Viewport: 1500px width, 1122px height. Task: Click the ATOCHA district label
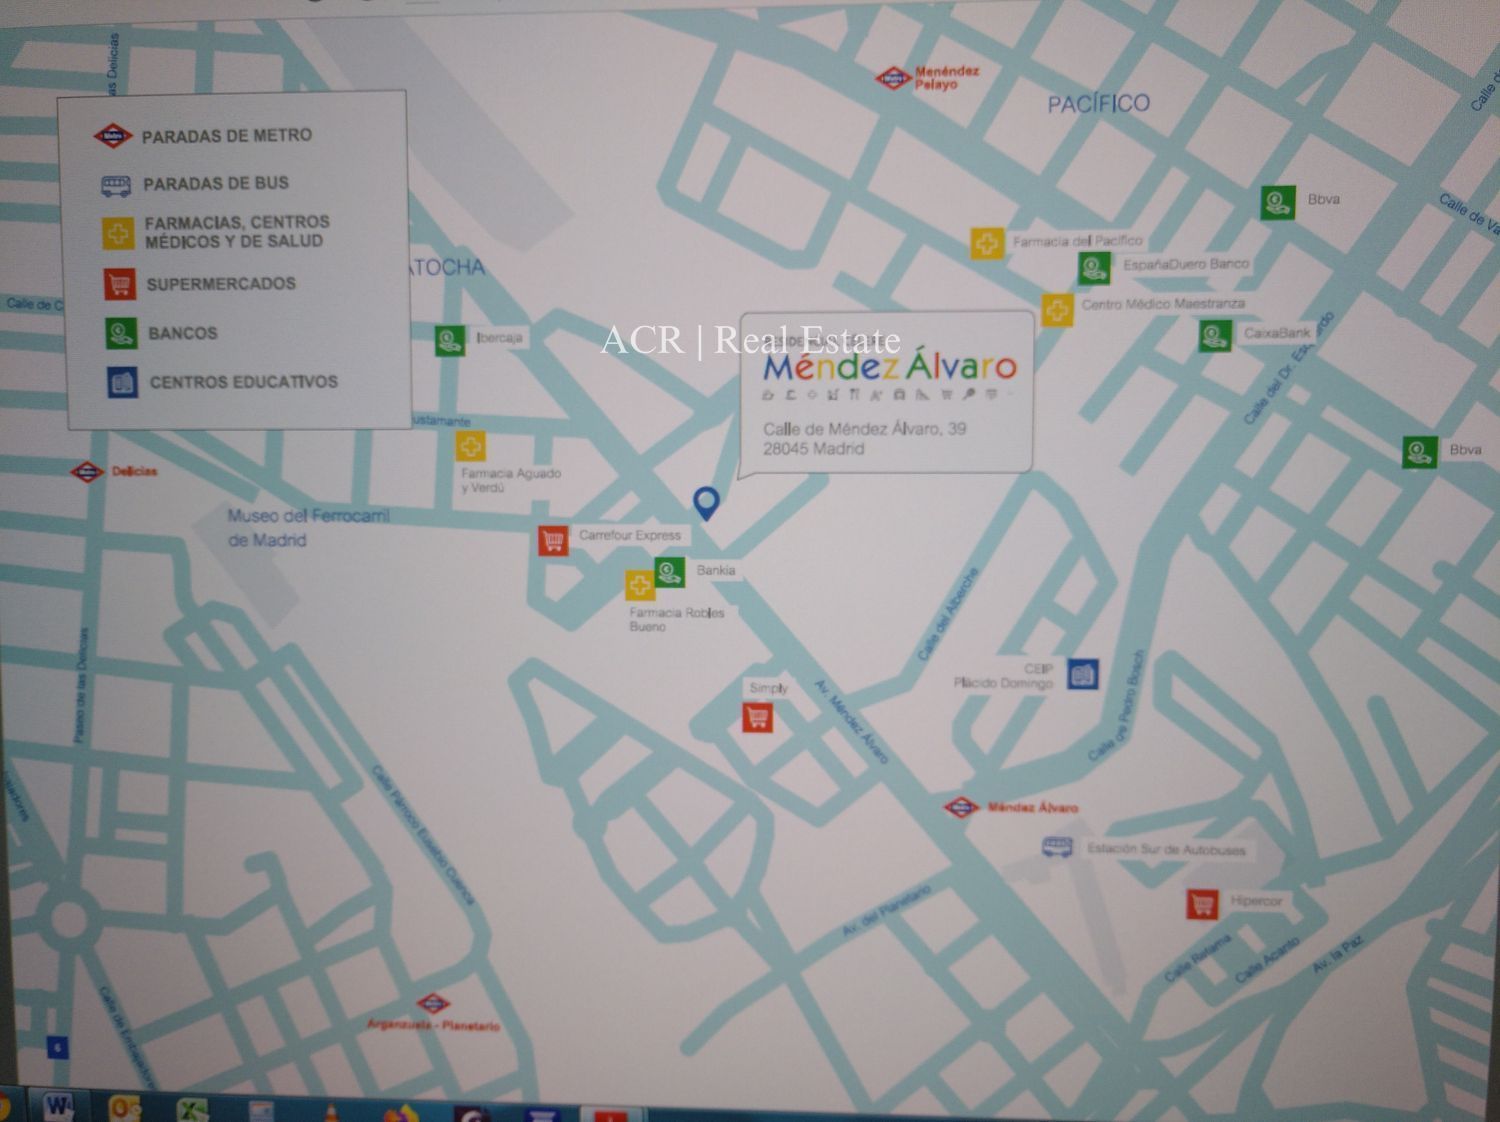447,267
